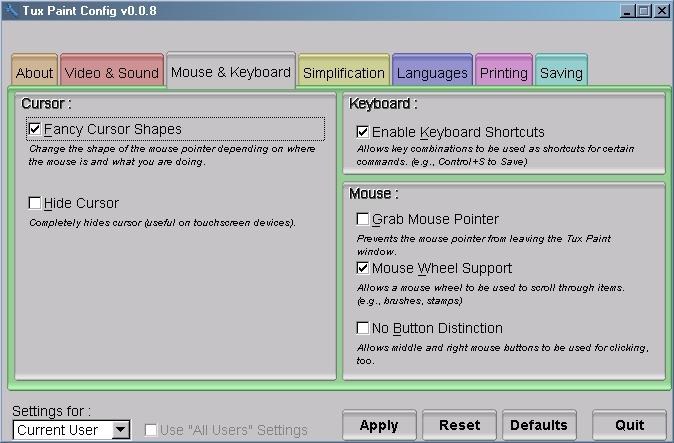Turn off Mouse Wheel Support
Viewport: 674px width, 443px height.
click(363, 269)
